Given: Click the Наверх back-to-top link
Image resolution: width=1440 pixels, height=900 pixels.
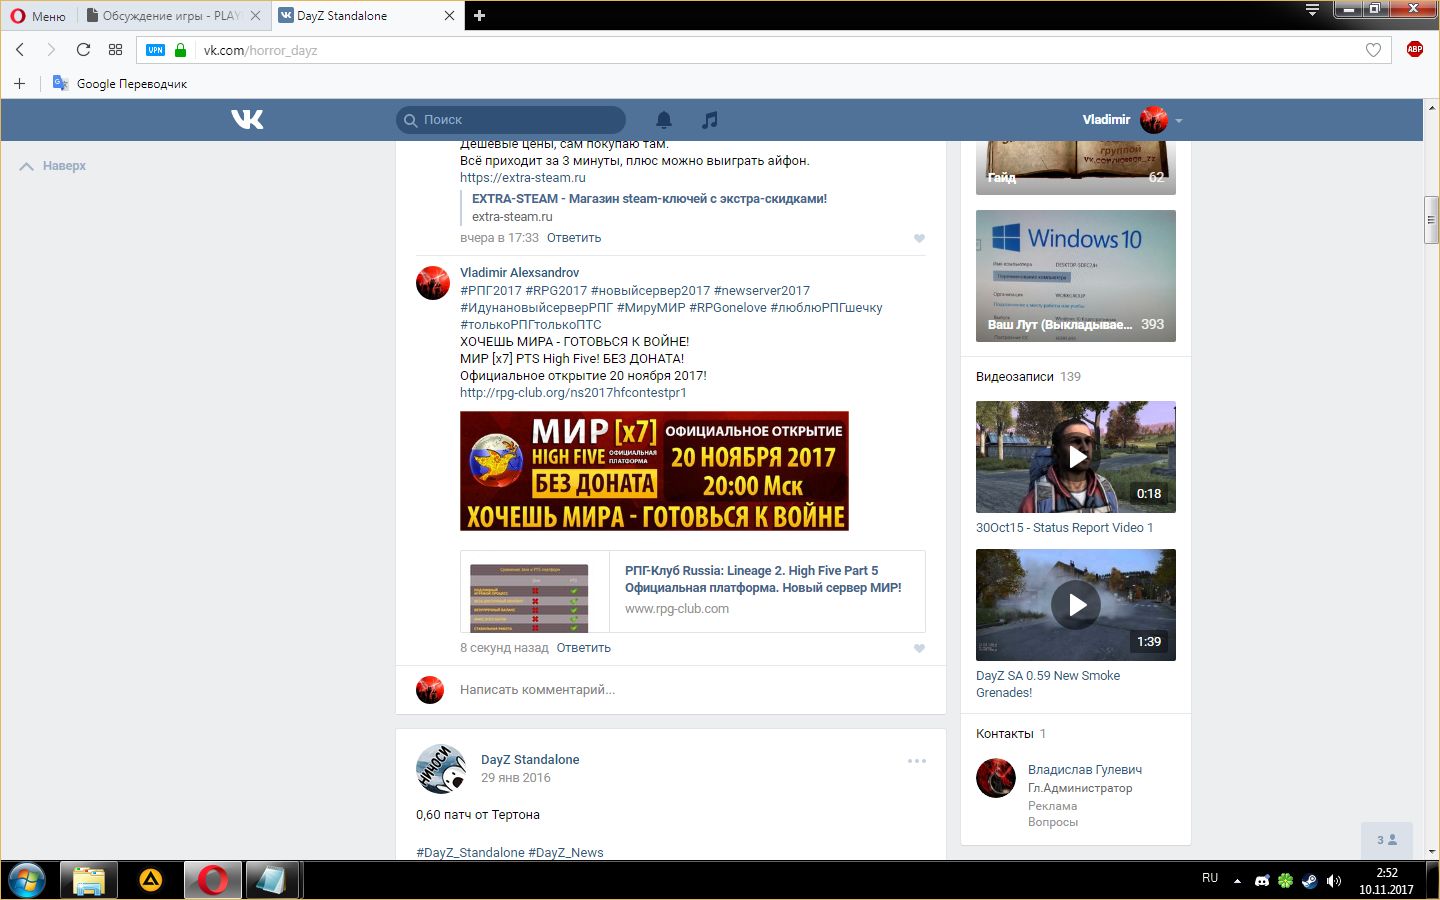Looking at the screenshot, I should point(53,166).
